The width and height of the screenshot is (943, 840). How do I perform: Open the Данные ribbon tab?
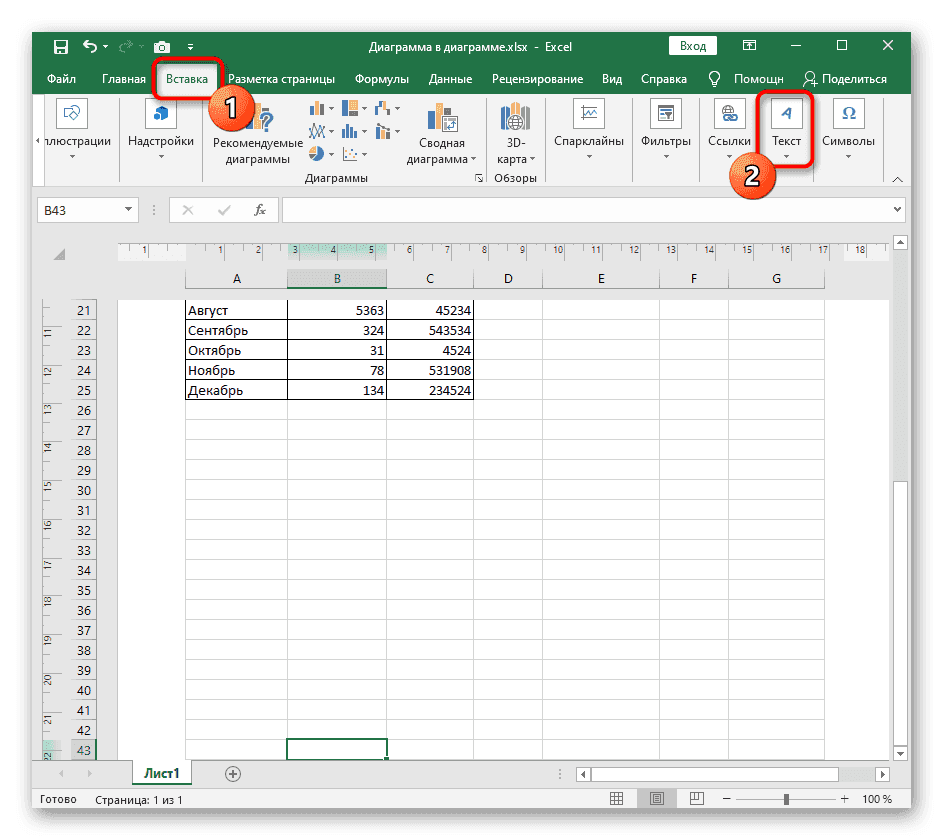pos(450,79)
